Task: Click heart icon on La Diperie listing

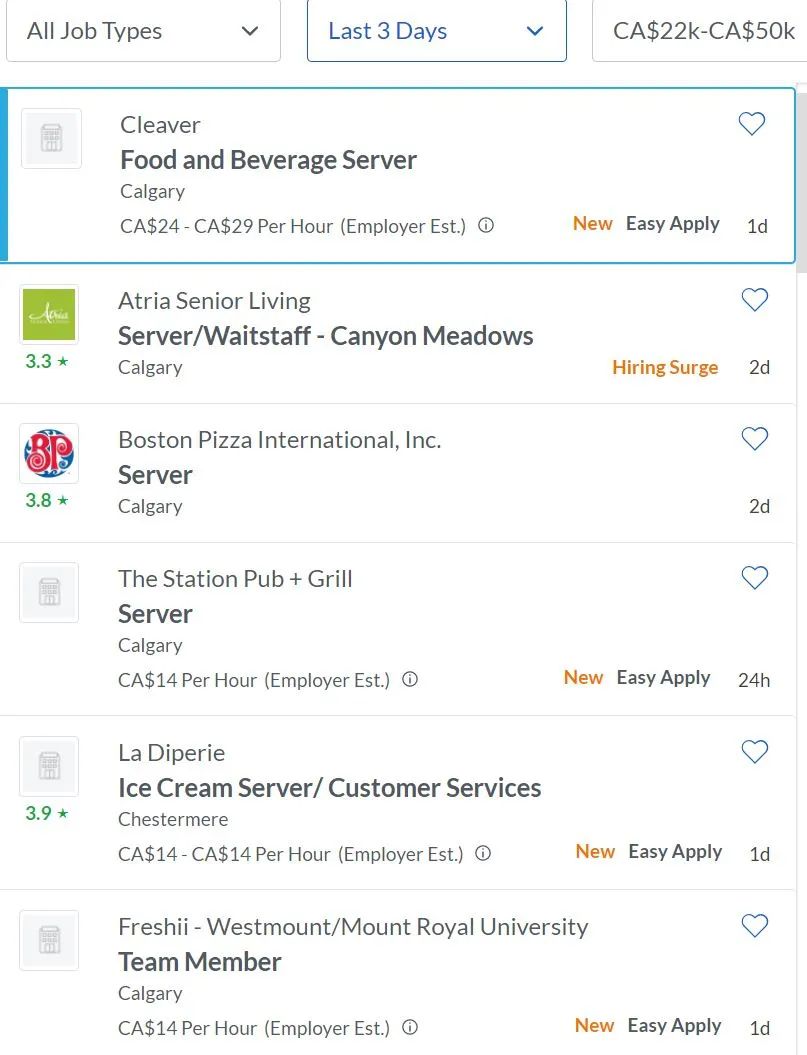Action: coord(754,752)
